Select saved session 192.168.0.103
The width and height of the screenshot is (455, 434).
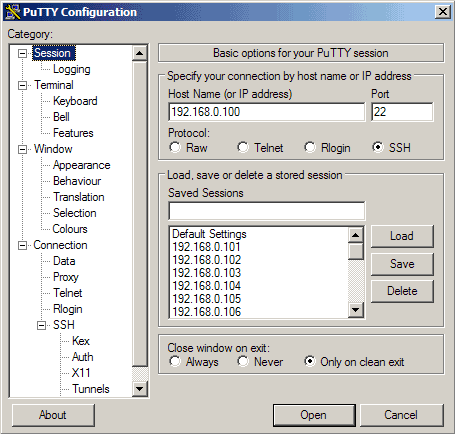tap(259, 273)
